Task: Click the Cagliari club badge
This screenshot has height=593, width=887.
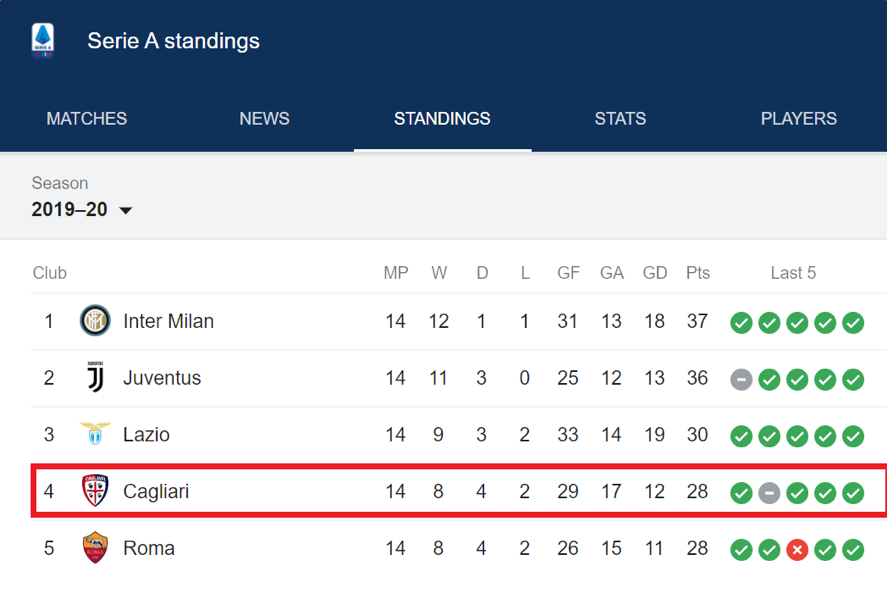Action: click(95, 491)
